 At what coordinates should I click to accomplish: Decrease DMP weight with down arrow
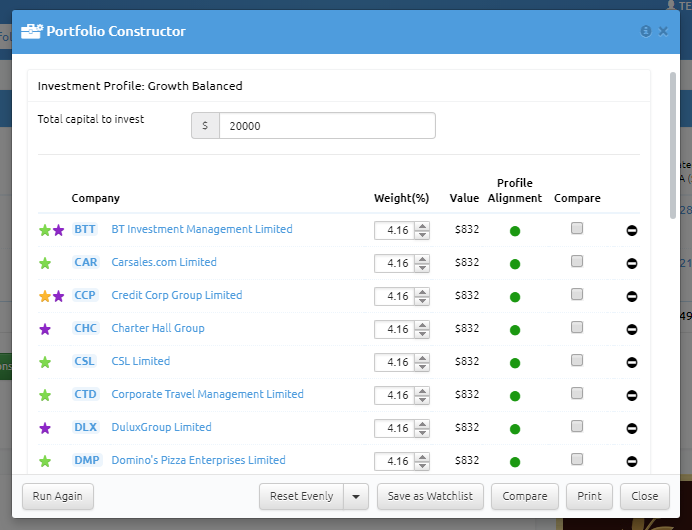pyautogui.click(x=422, y=466)
